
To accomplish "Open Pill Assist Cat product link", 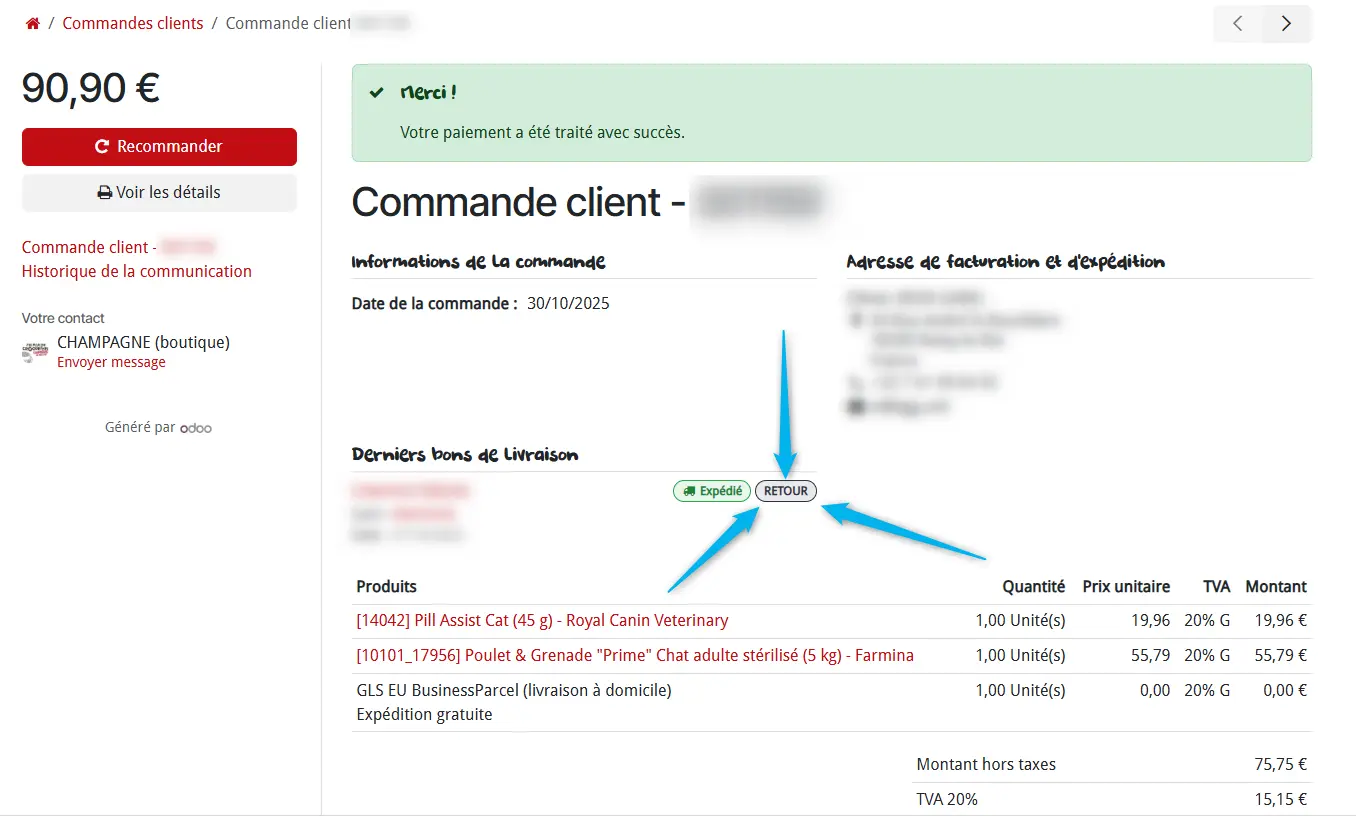I will (x=542, y=620).
